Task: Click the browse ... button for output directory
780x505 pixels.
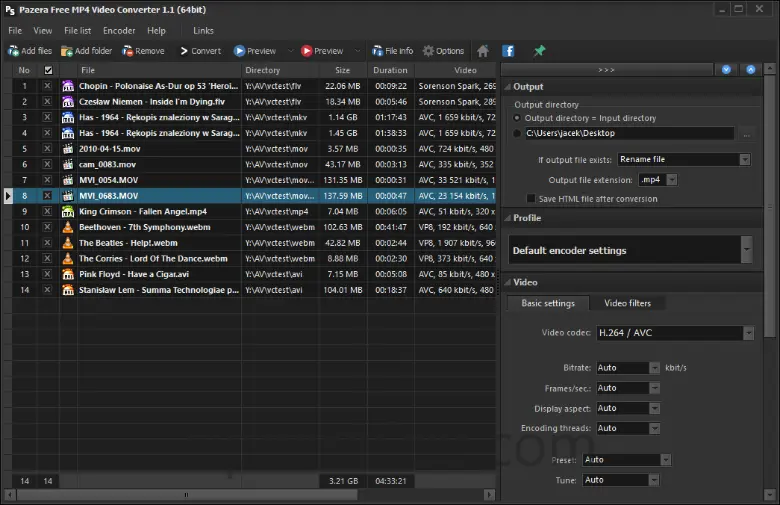Action: click(x=747, y=134)
